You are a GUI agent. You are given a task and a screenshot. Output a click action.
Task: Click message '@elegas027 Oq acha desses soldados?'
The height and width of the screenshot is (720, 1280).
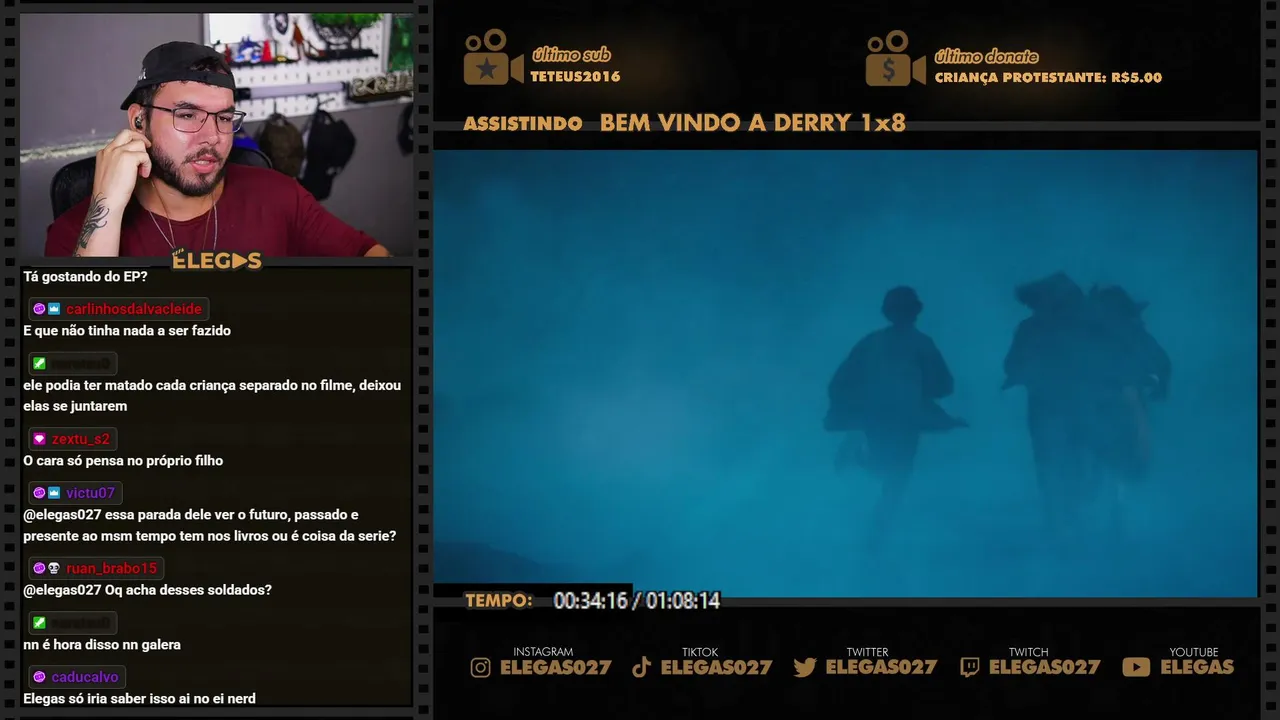[x=147, y=590]
